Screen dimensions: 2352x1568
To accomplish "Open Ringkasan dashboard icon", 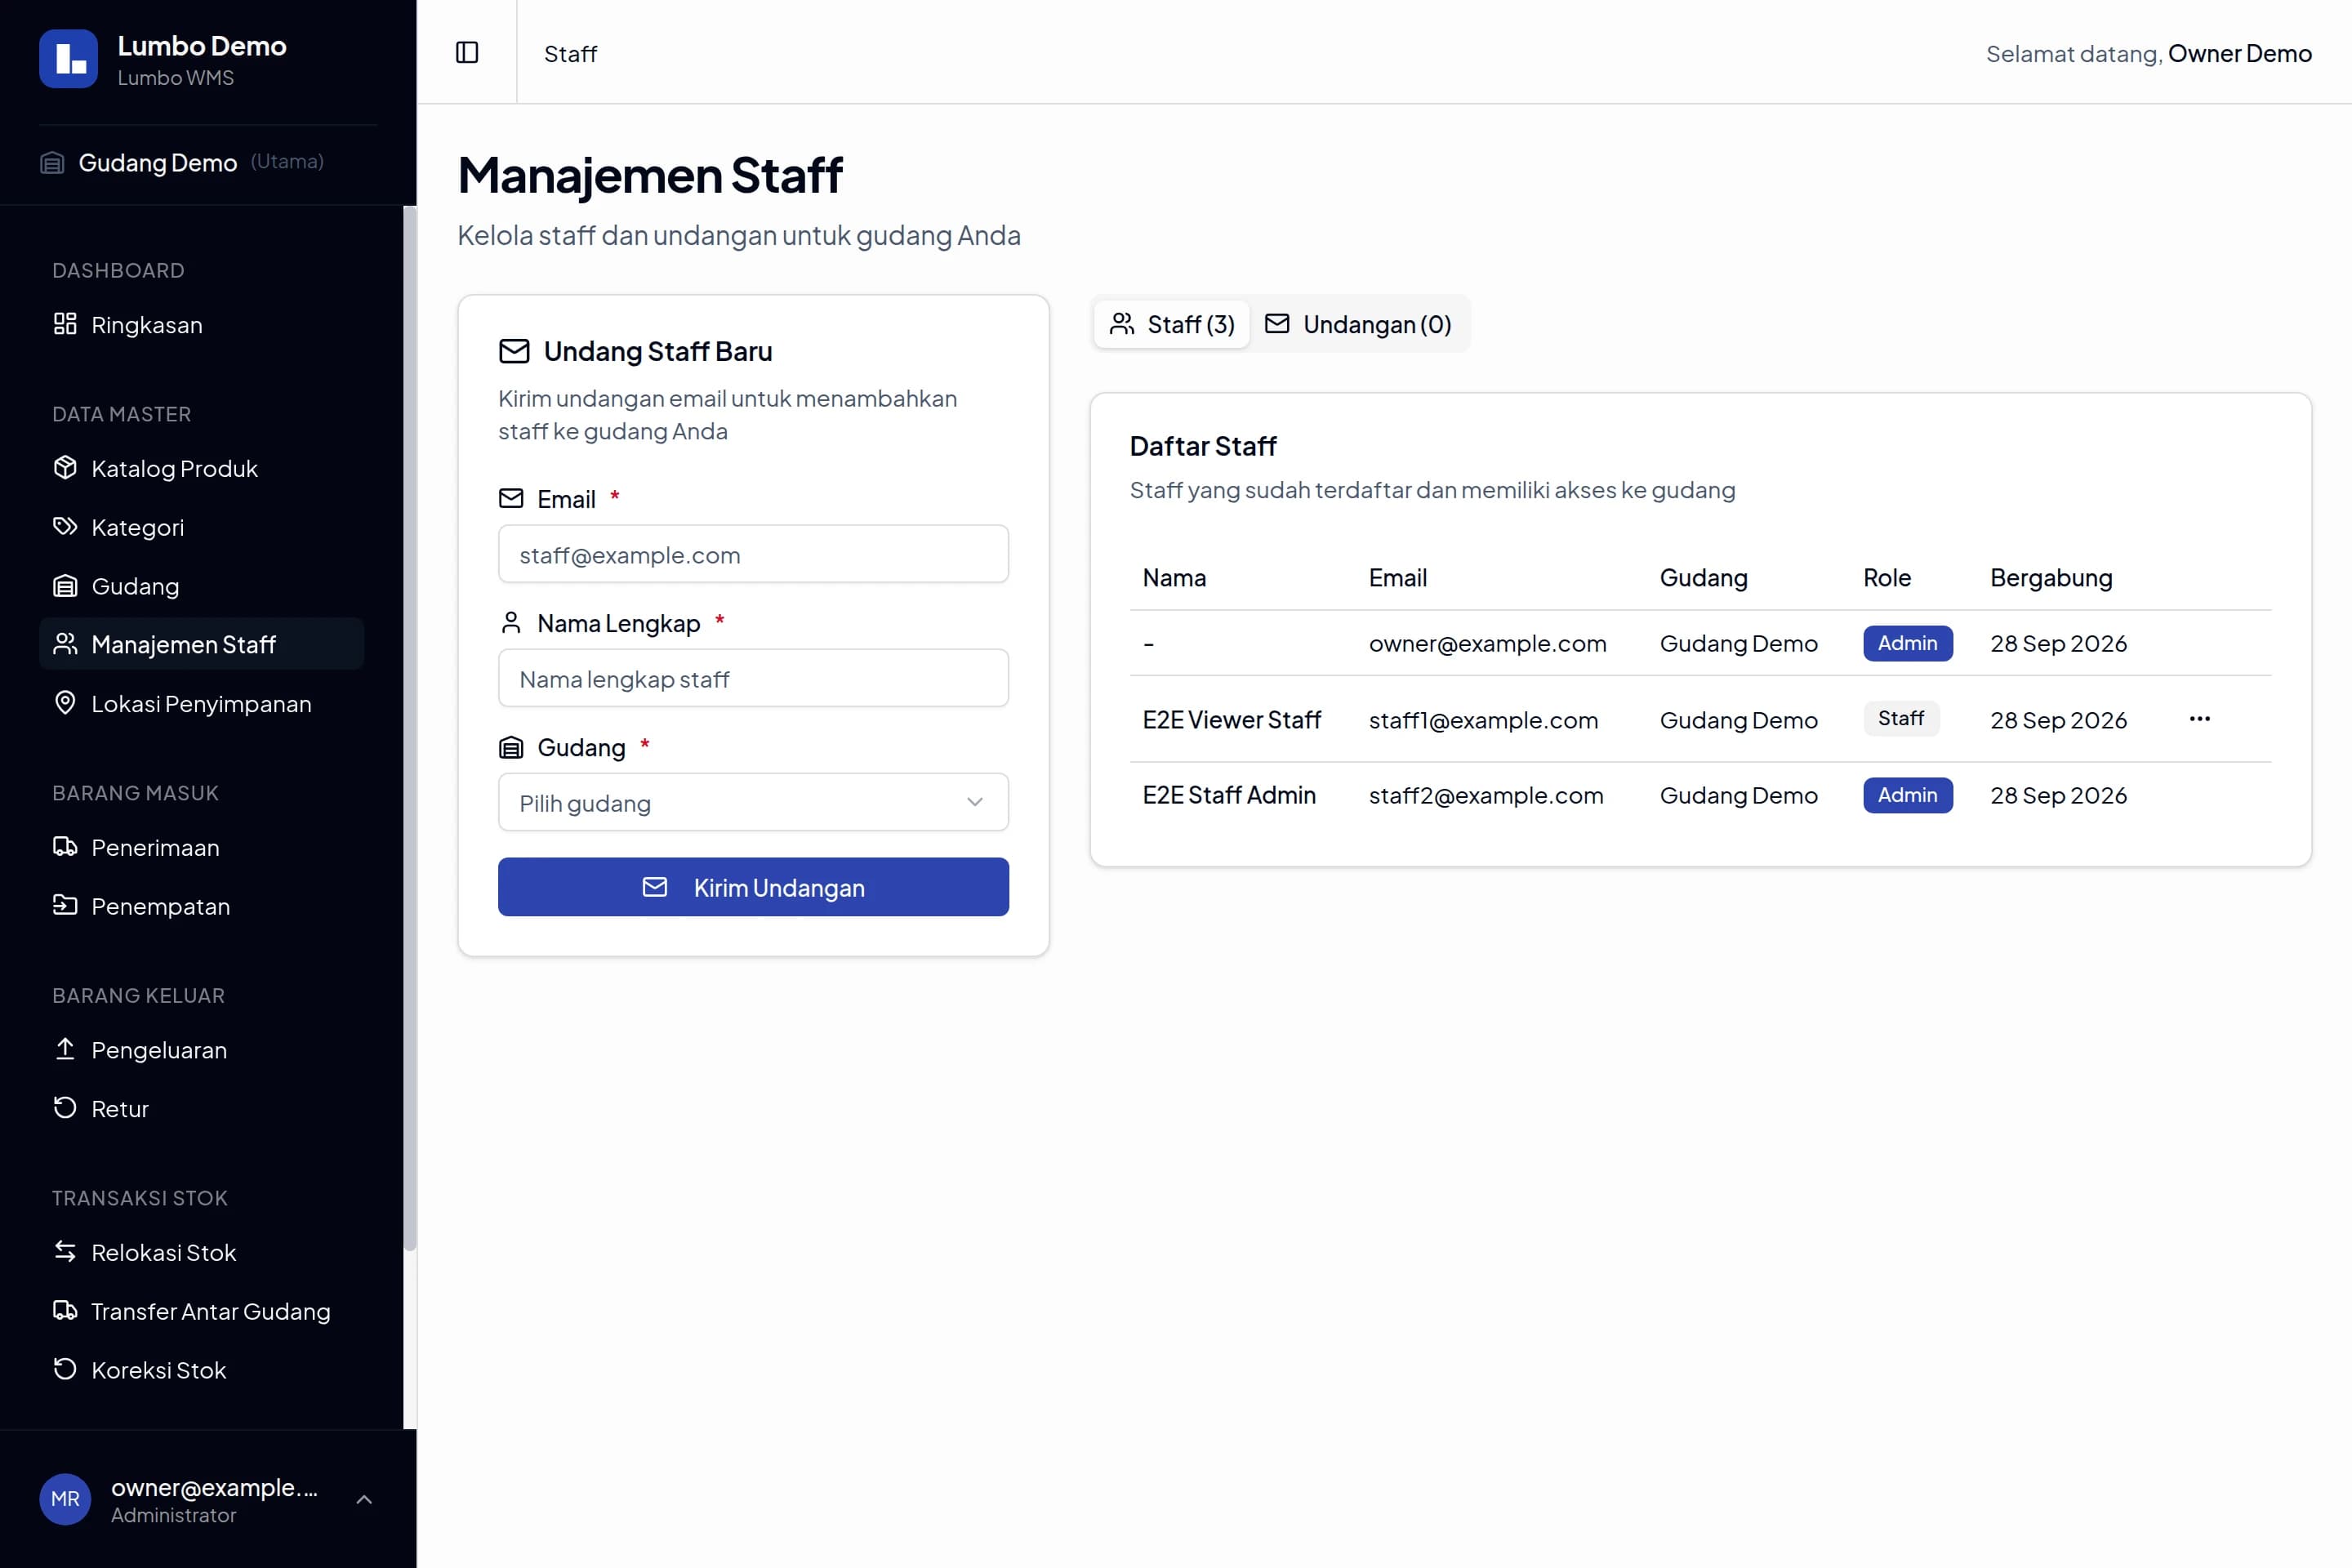I will click(x=65, y=324).
